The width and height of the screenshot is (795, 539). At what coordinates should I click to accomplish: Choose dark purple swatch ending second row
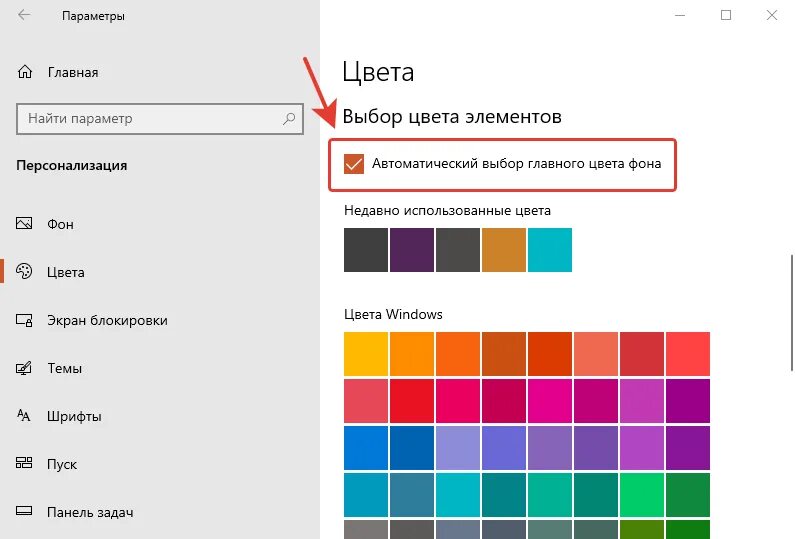tap(688, 401)
